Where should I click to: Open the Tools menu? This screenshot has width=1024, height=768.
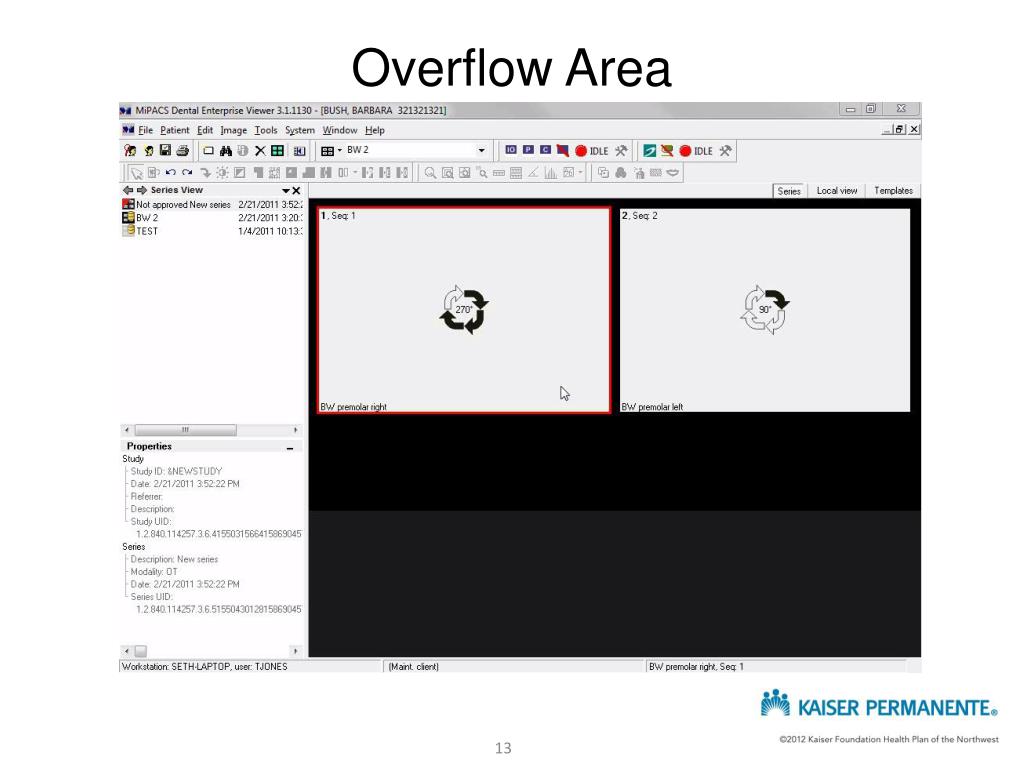(x=266, y=130)
